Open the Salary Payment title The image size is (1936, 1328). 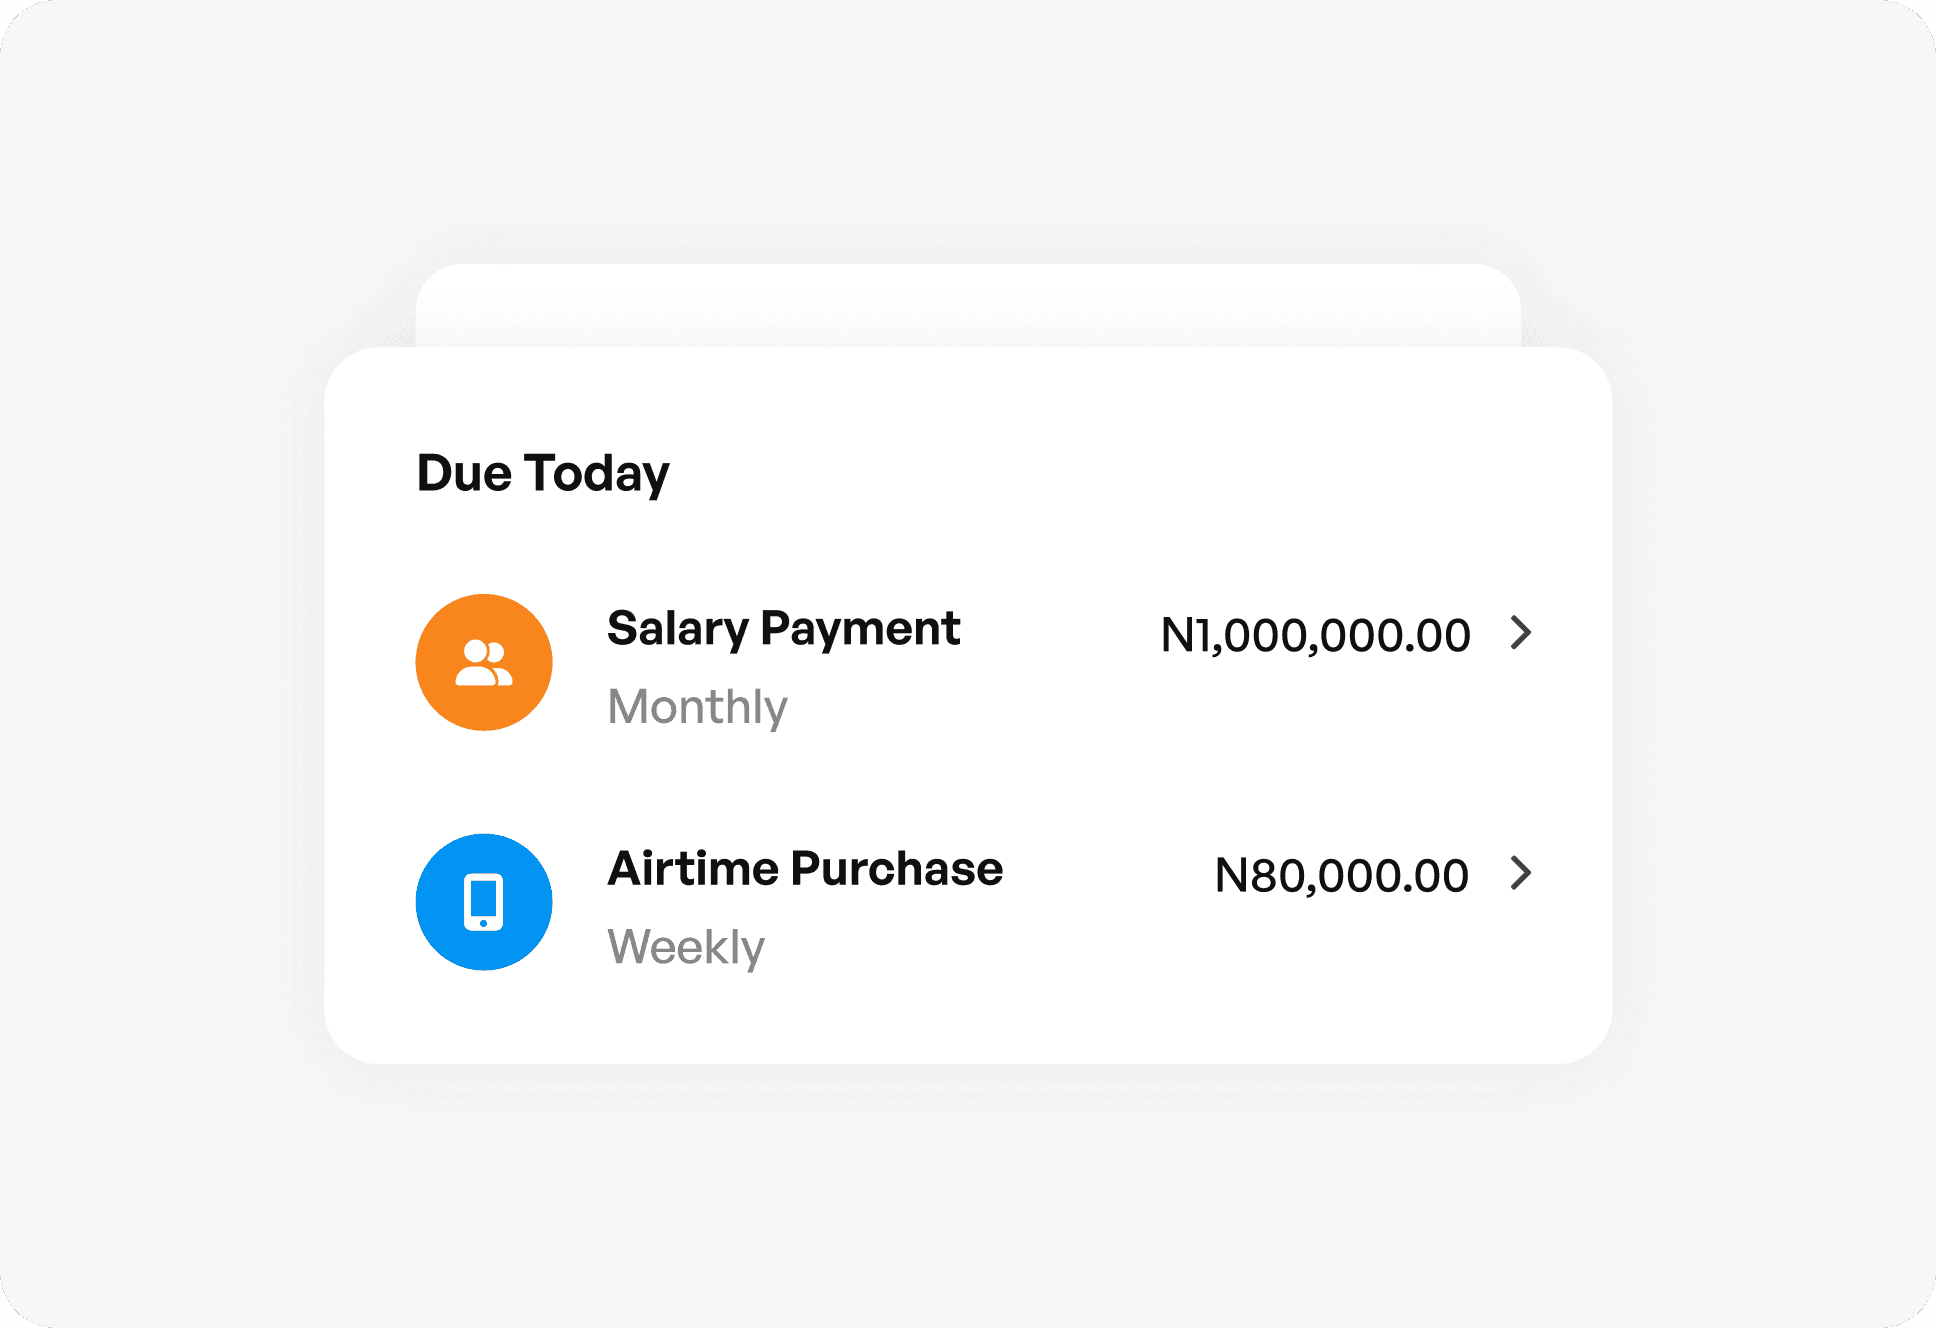783,630
